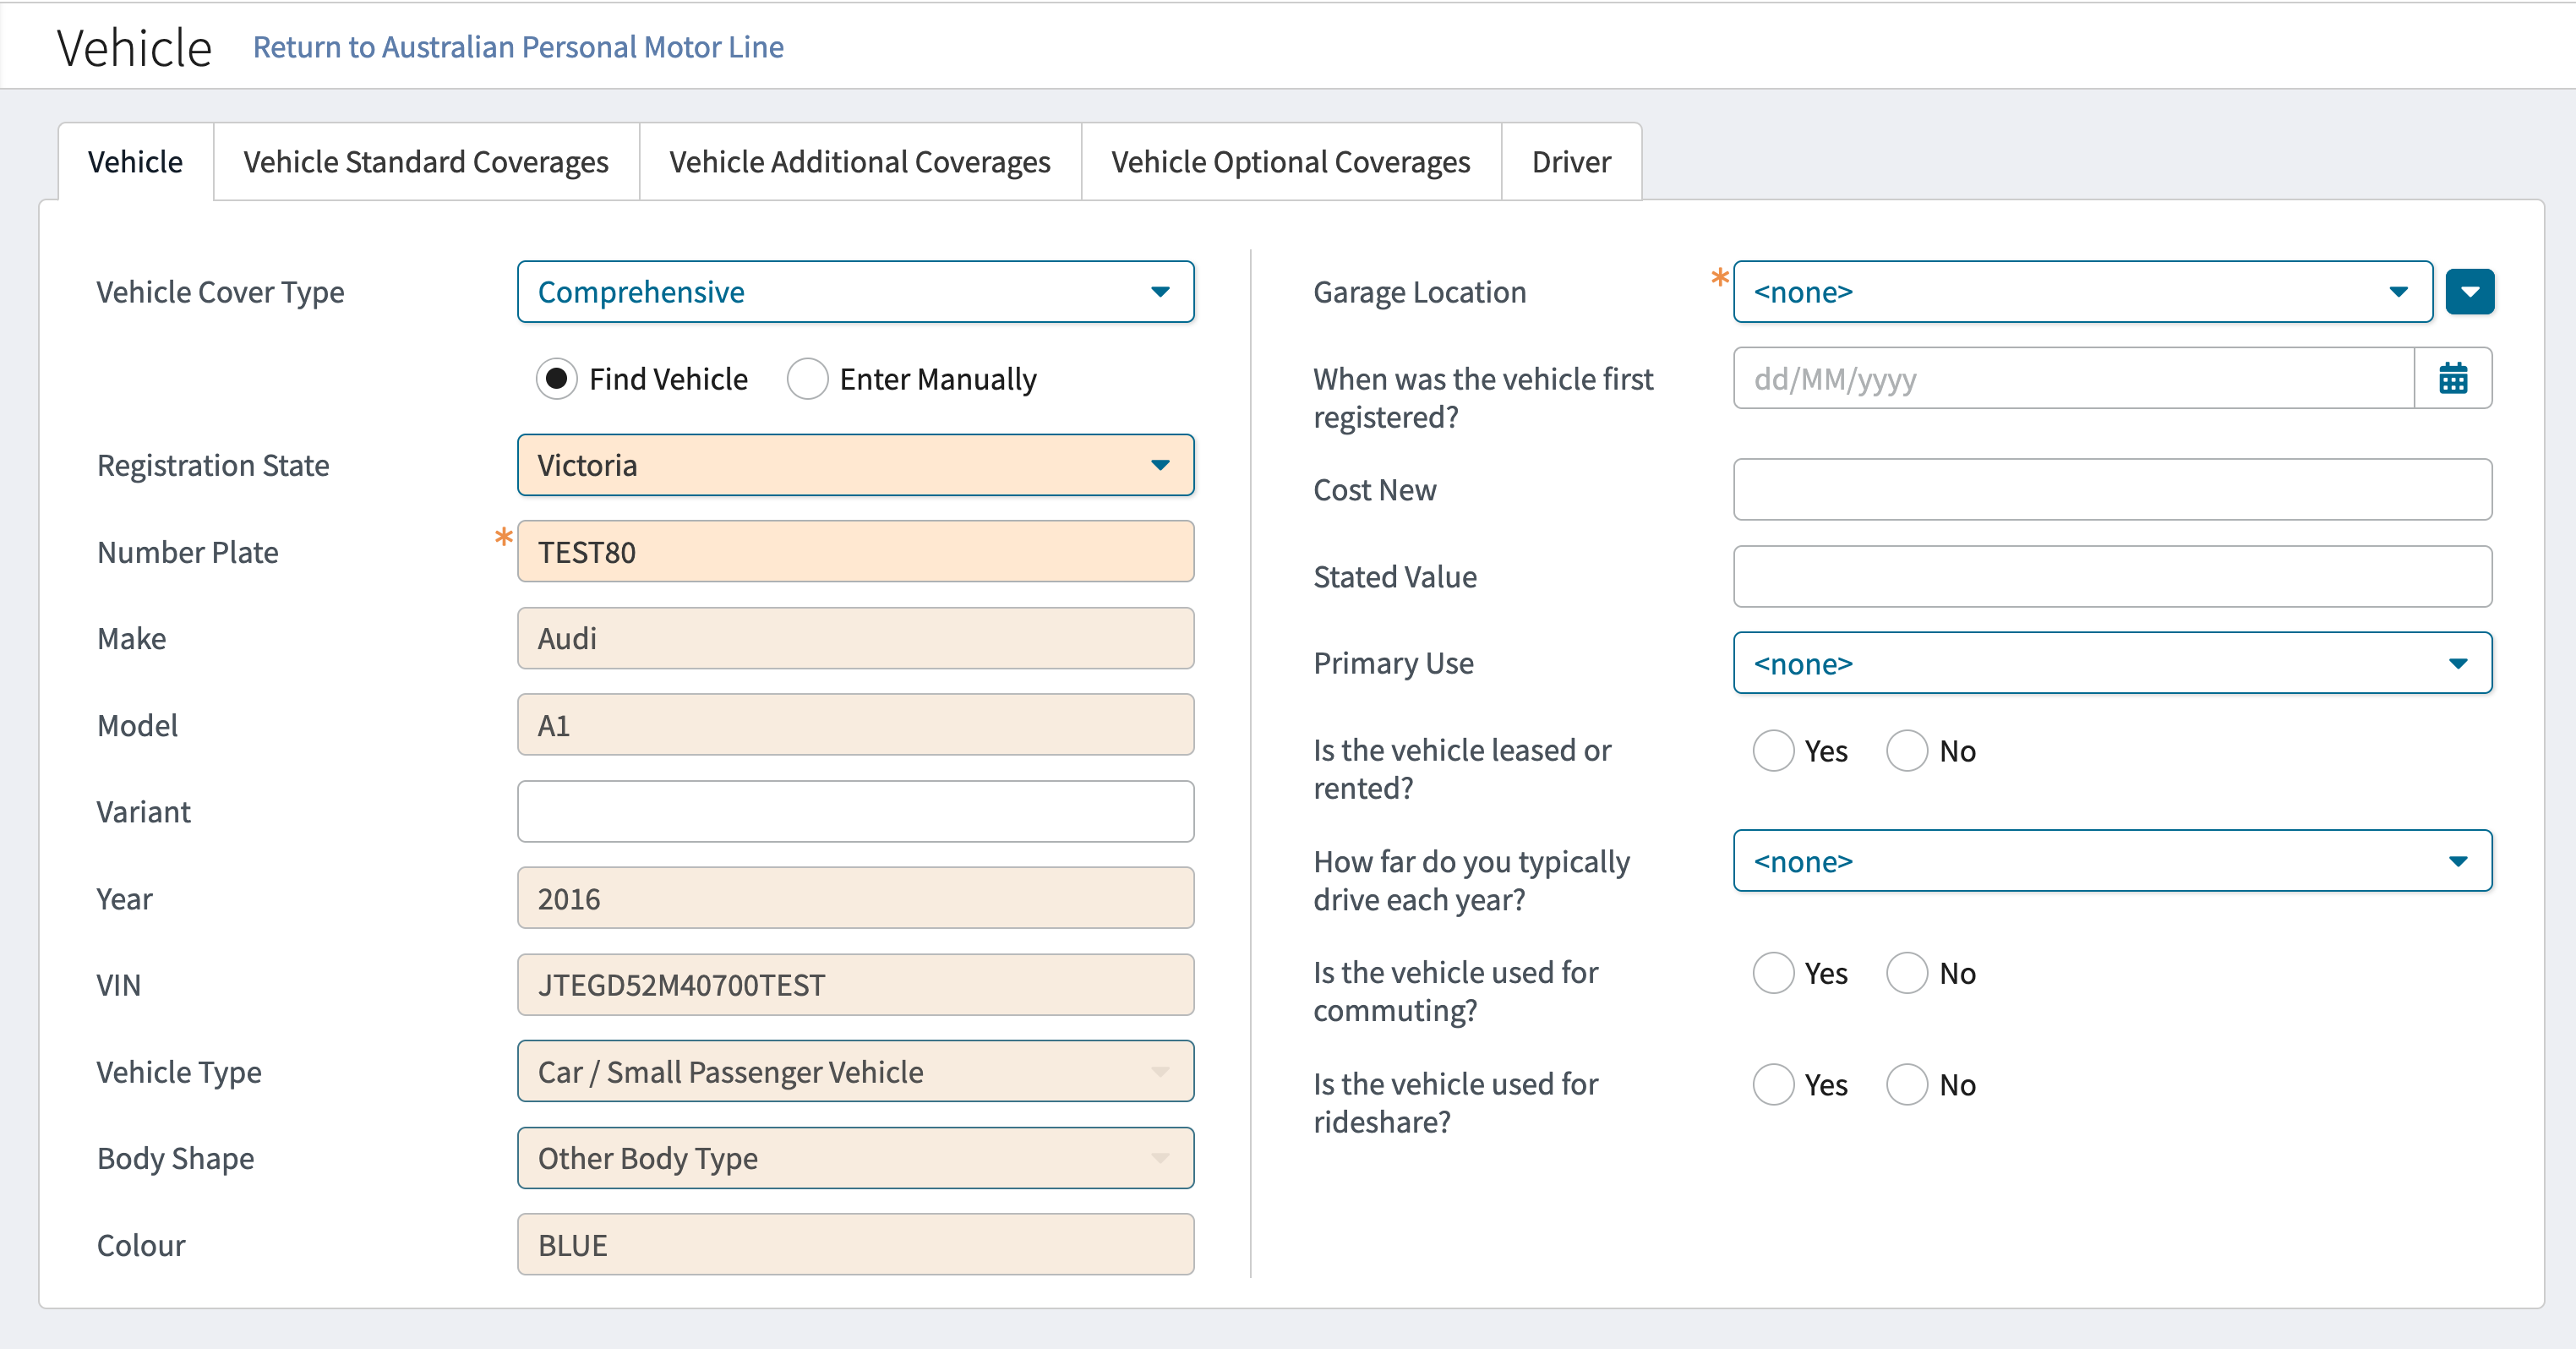The width and height of the screenshot is (2576, 1349).
Task: Open the Vehicle Additional Coverages tab
Action: [x=859, y=162]
